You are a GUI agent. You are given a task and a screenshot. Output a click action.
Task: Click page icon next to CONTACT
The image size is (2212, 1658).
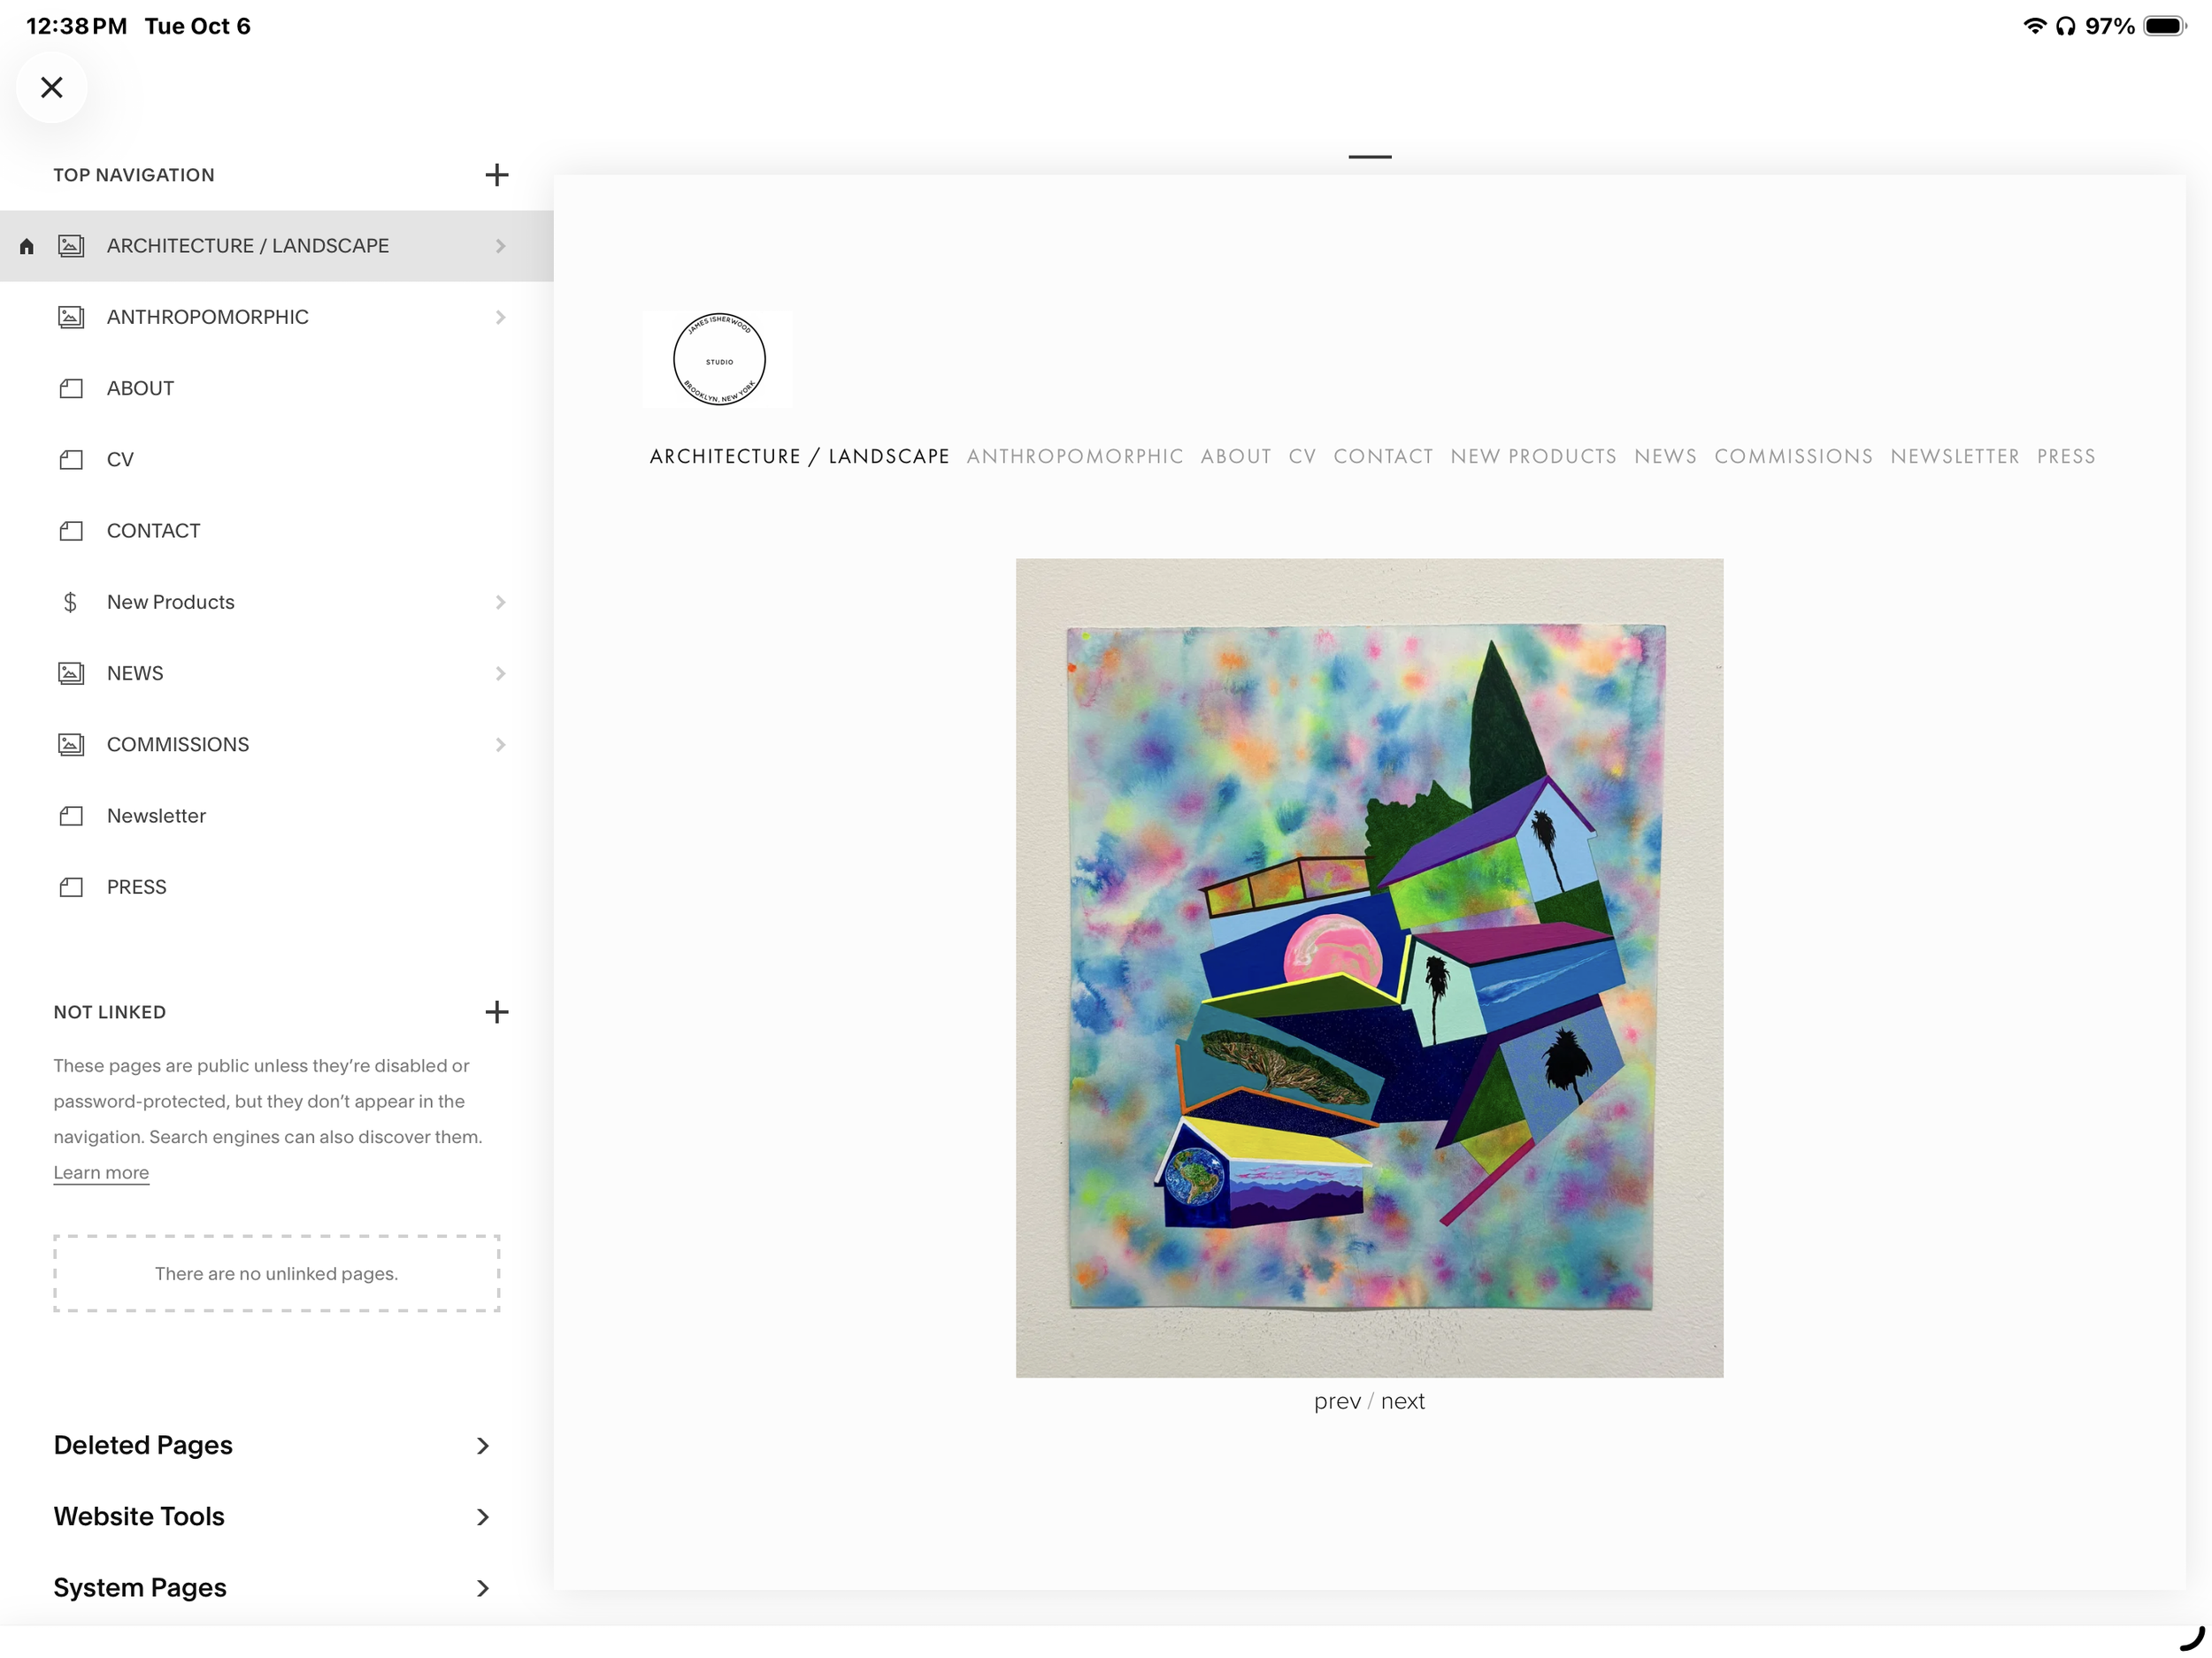pyautogui.click(x=71, y=531)
